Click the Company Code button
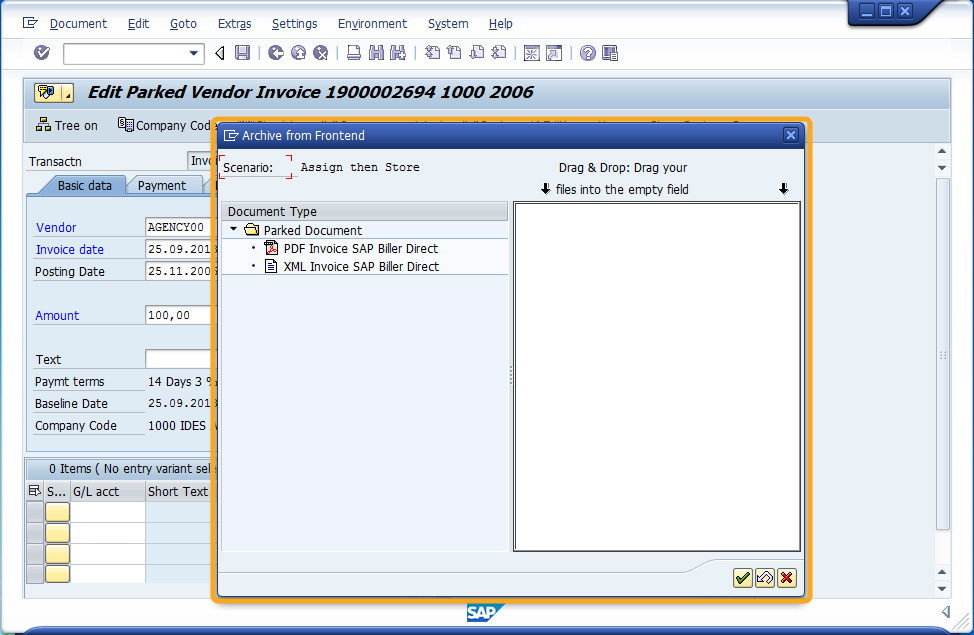The width and height of the screenshot is (974, 635). [x=165, y=125]
